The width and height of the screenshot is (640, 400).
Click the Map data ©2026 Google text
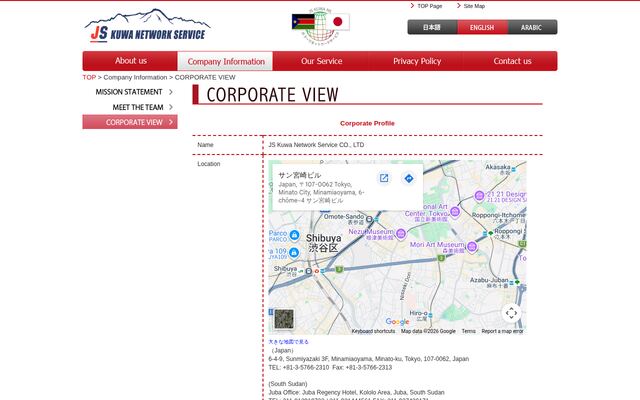coord(428,331)
